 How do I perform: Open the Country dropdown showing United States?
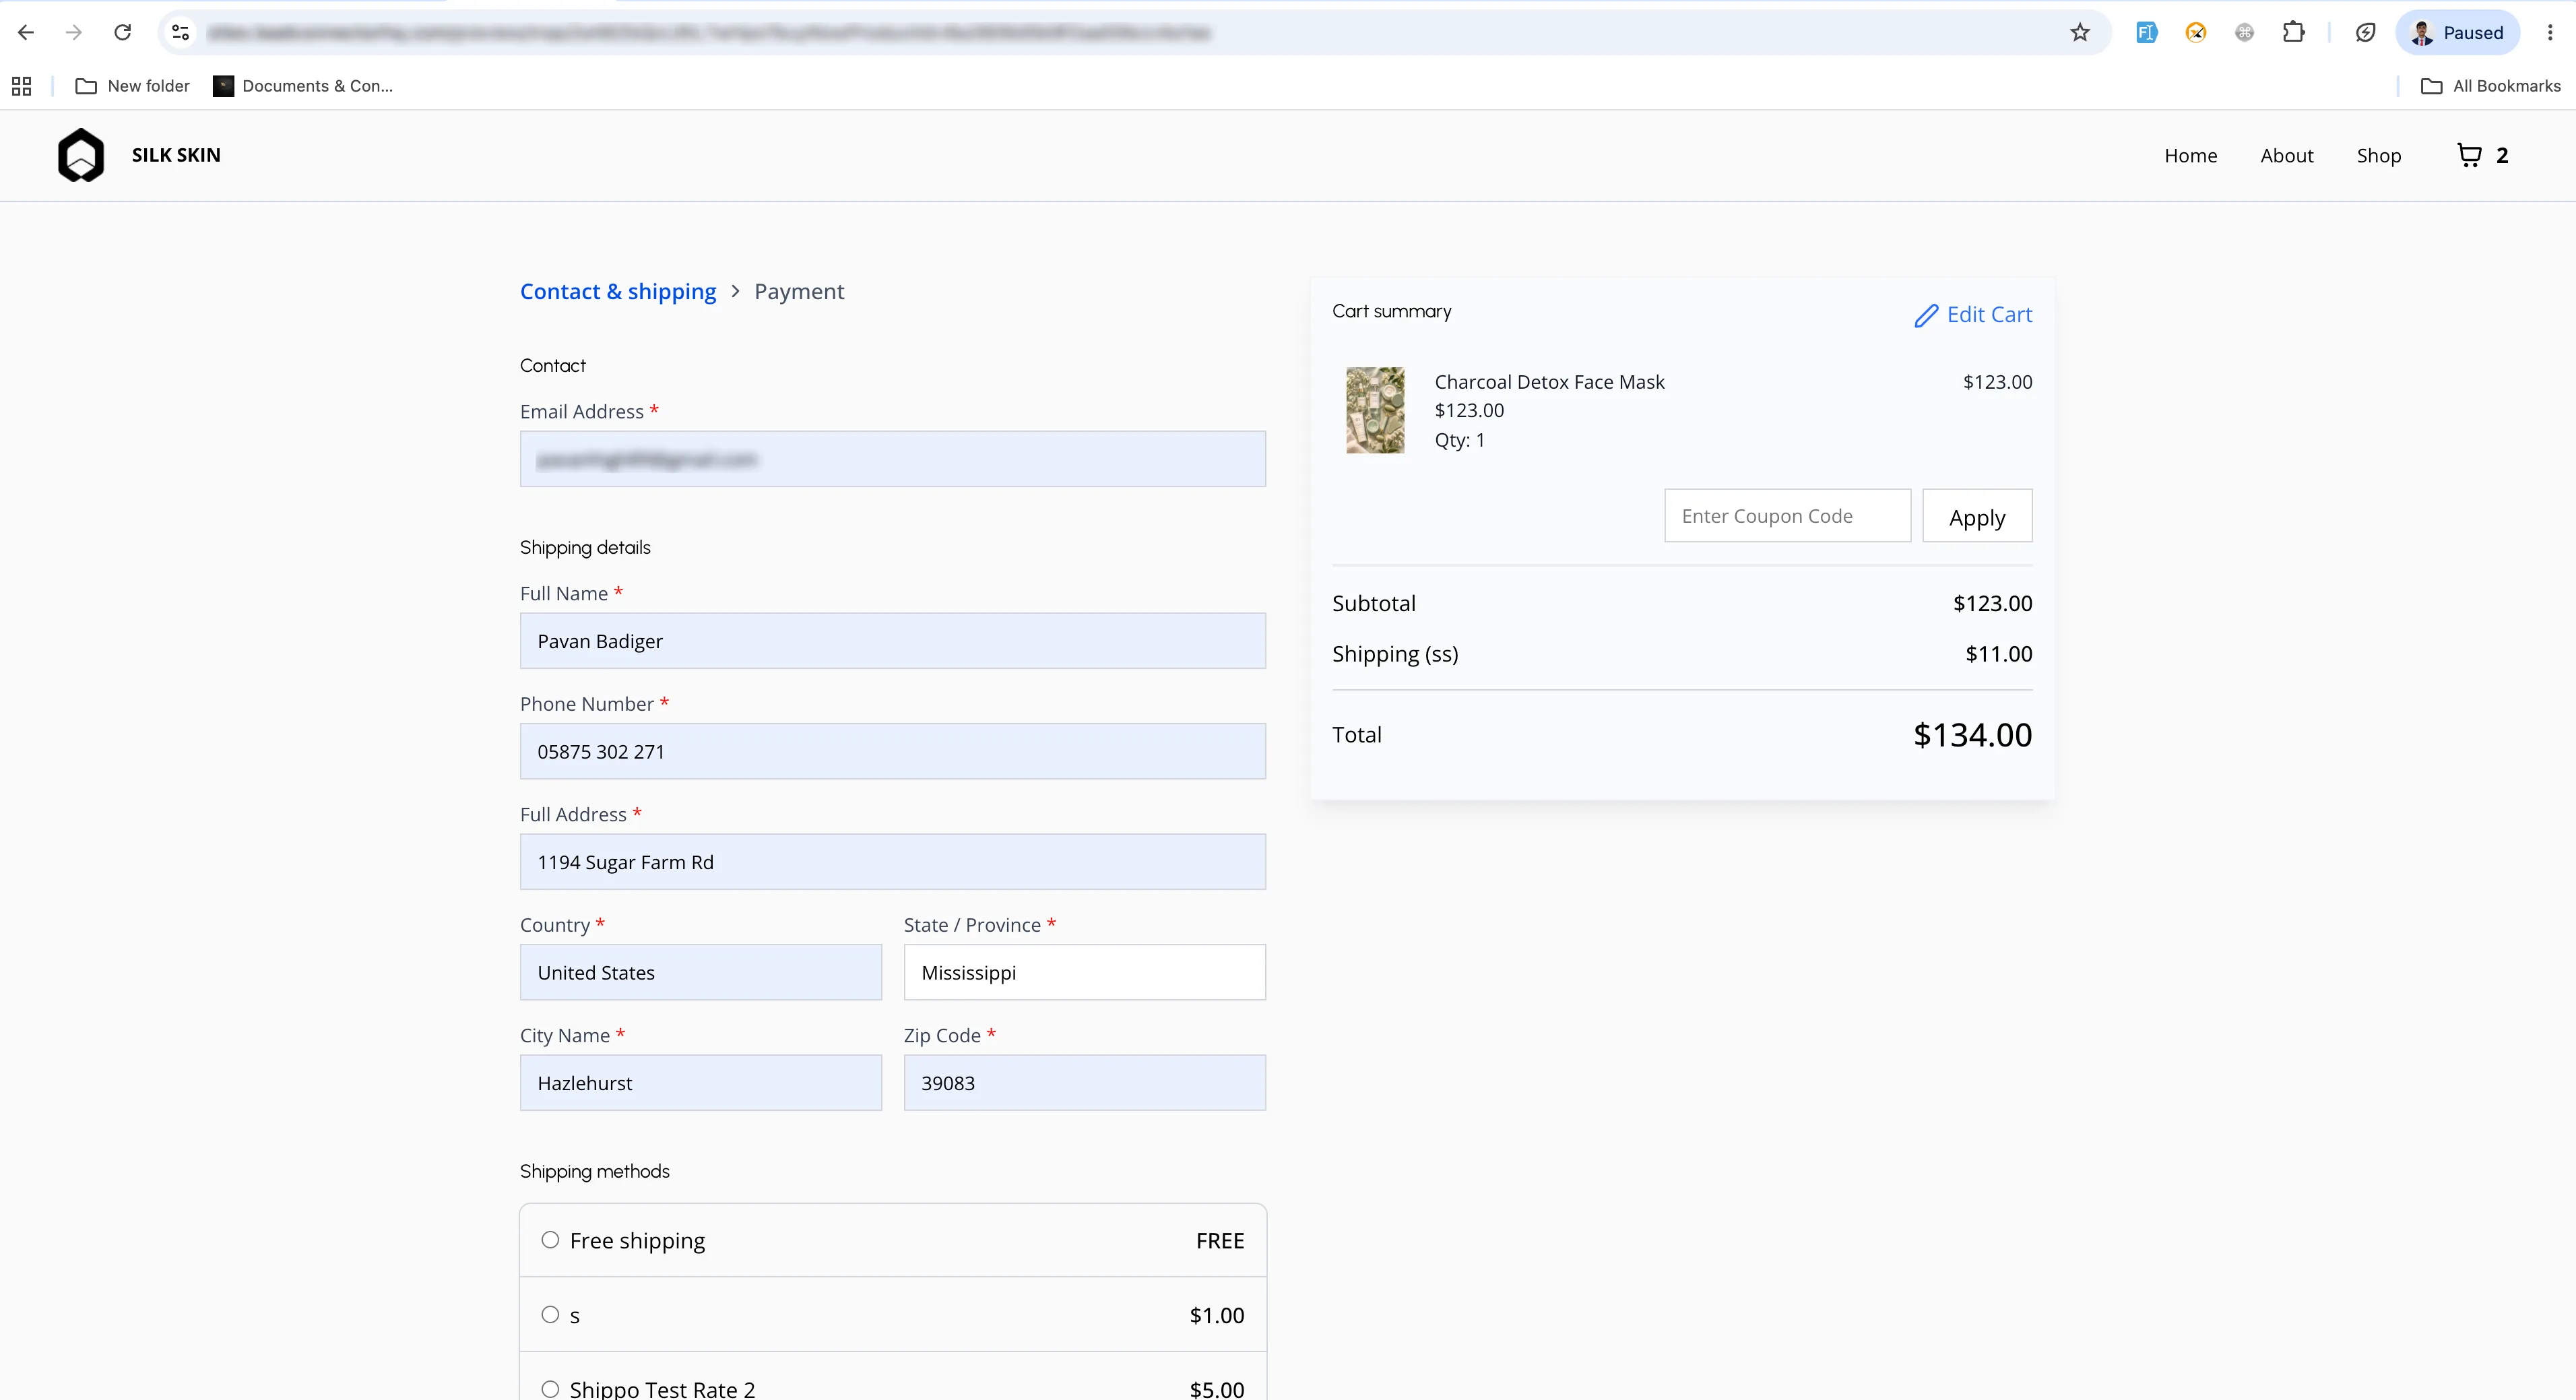[x=701, y=972]
